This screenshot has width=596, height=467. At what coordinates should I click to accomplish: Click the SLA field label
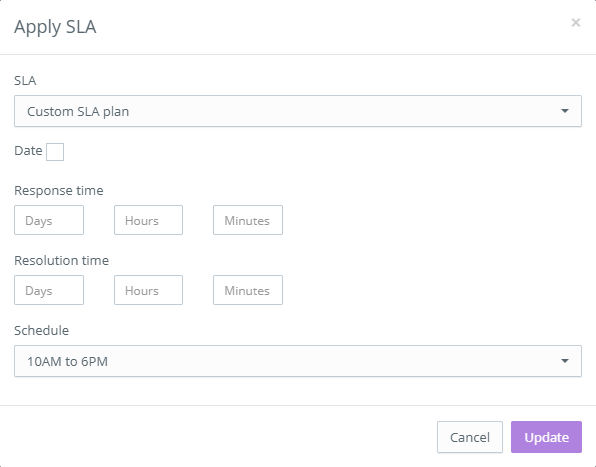coord(25,81)
